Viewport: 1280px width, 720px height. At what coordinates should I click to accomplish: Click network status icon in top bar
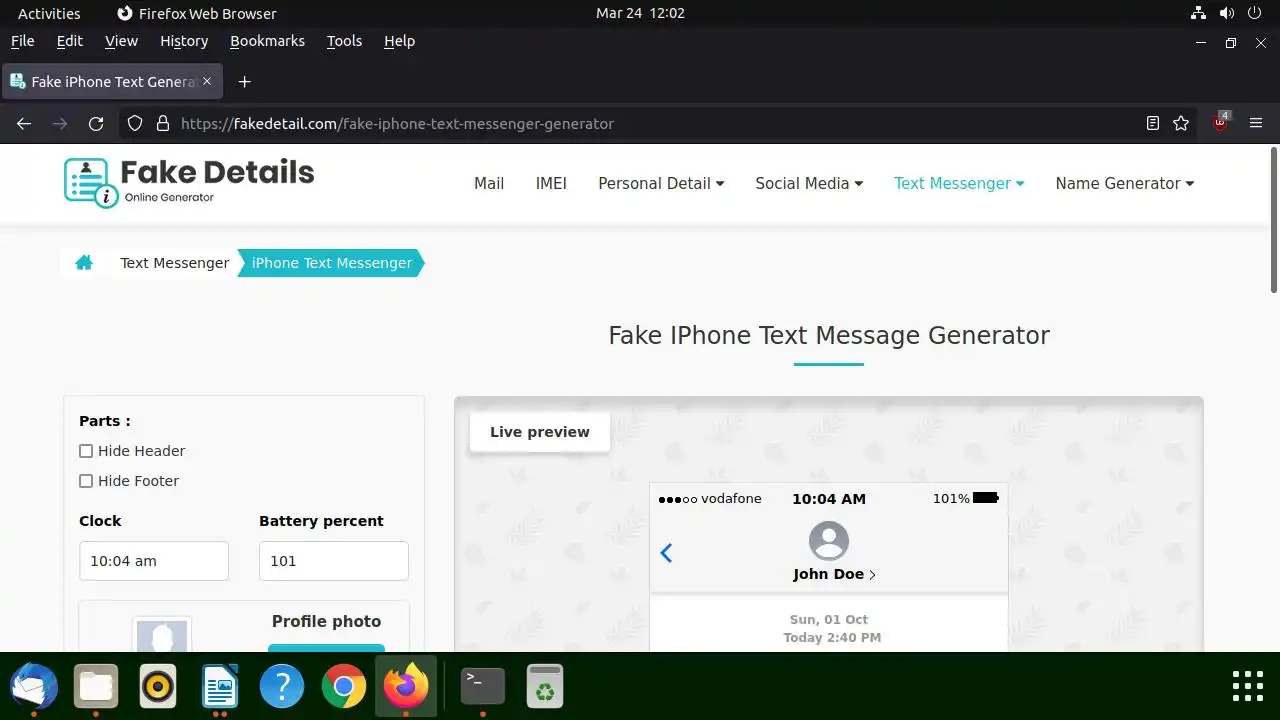coord(1199,13)
